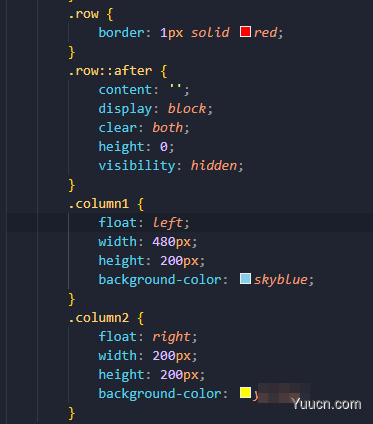Open the yellow color swatch picker
Screen dimensions: 373x424
(245, 393)
